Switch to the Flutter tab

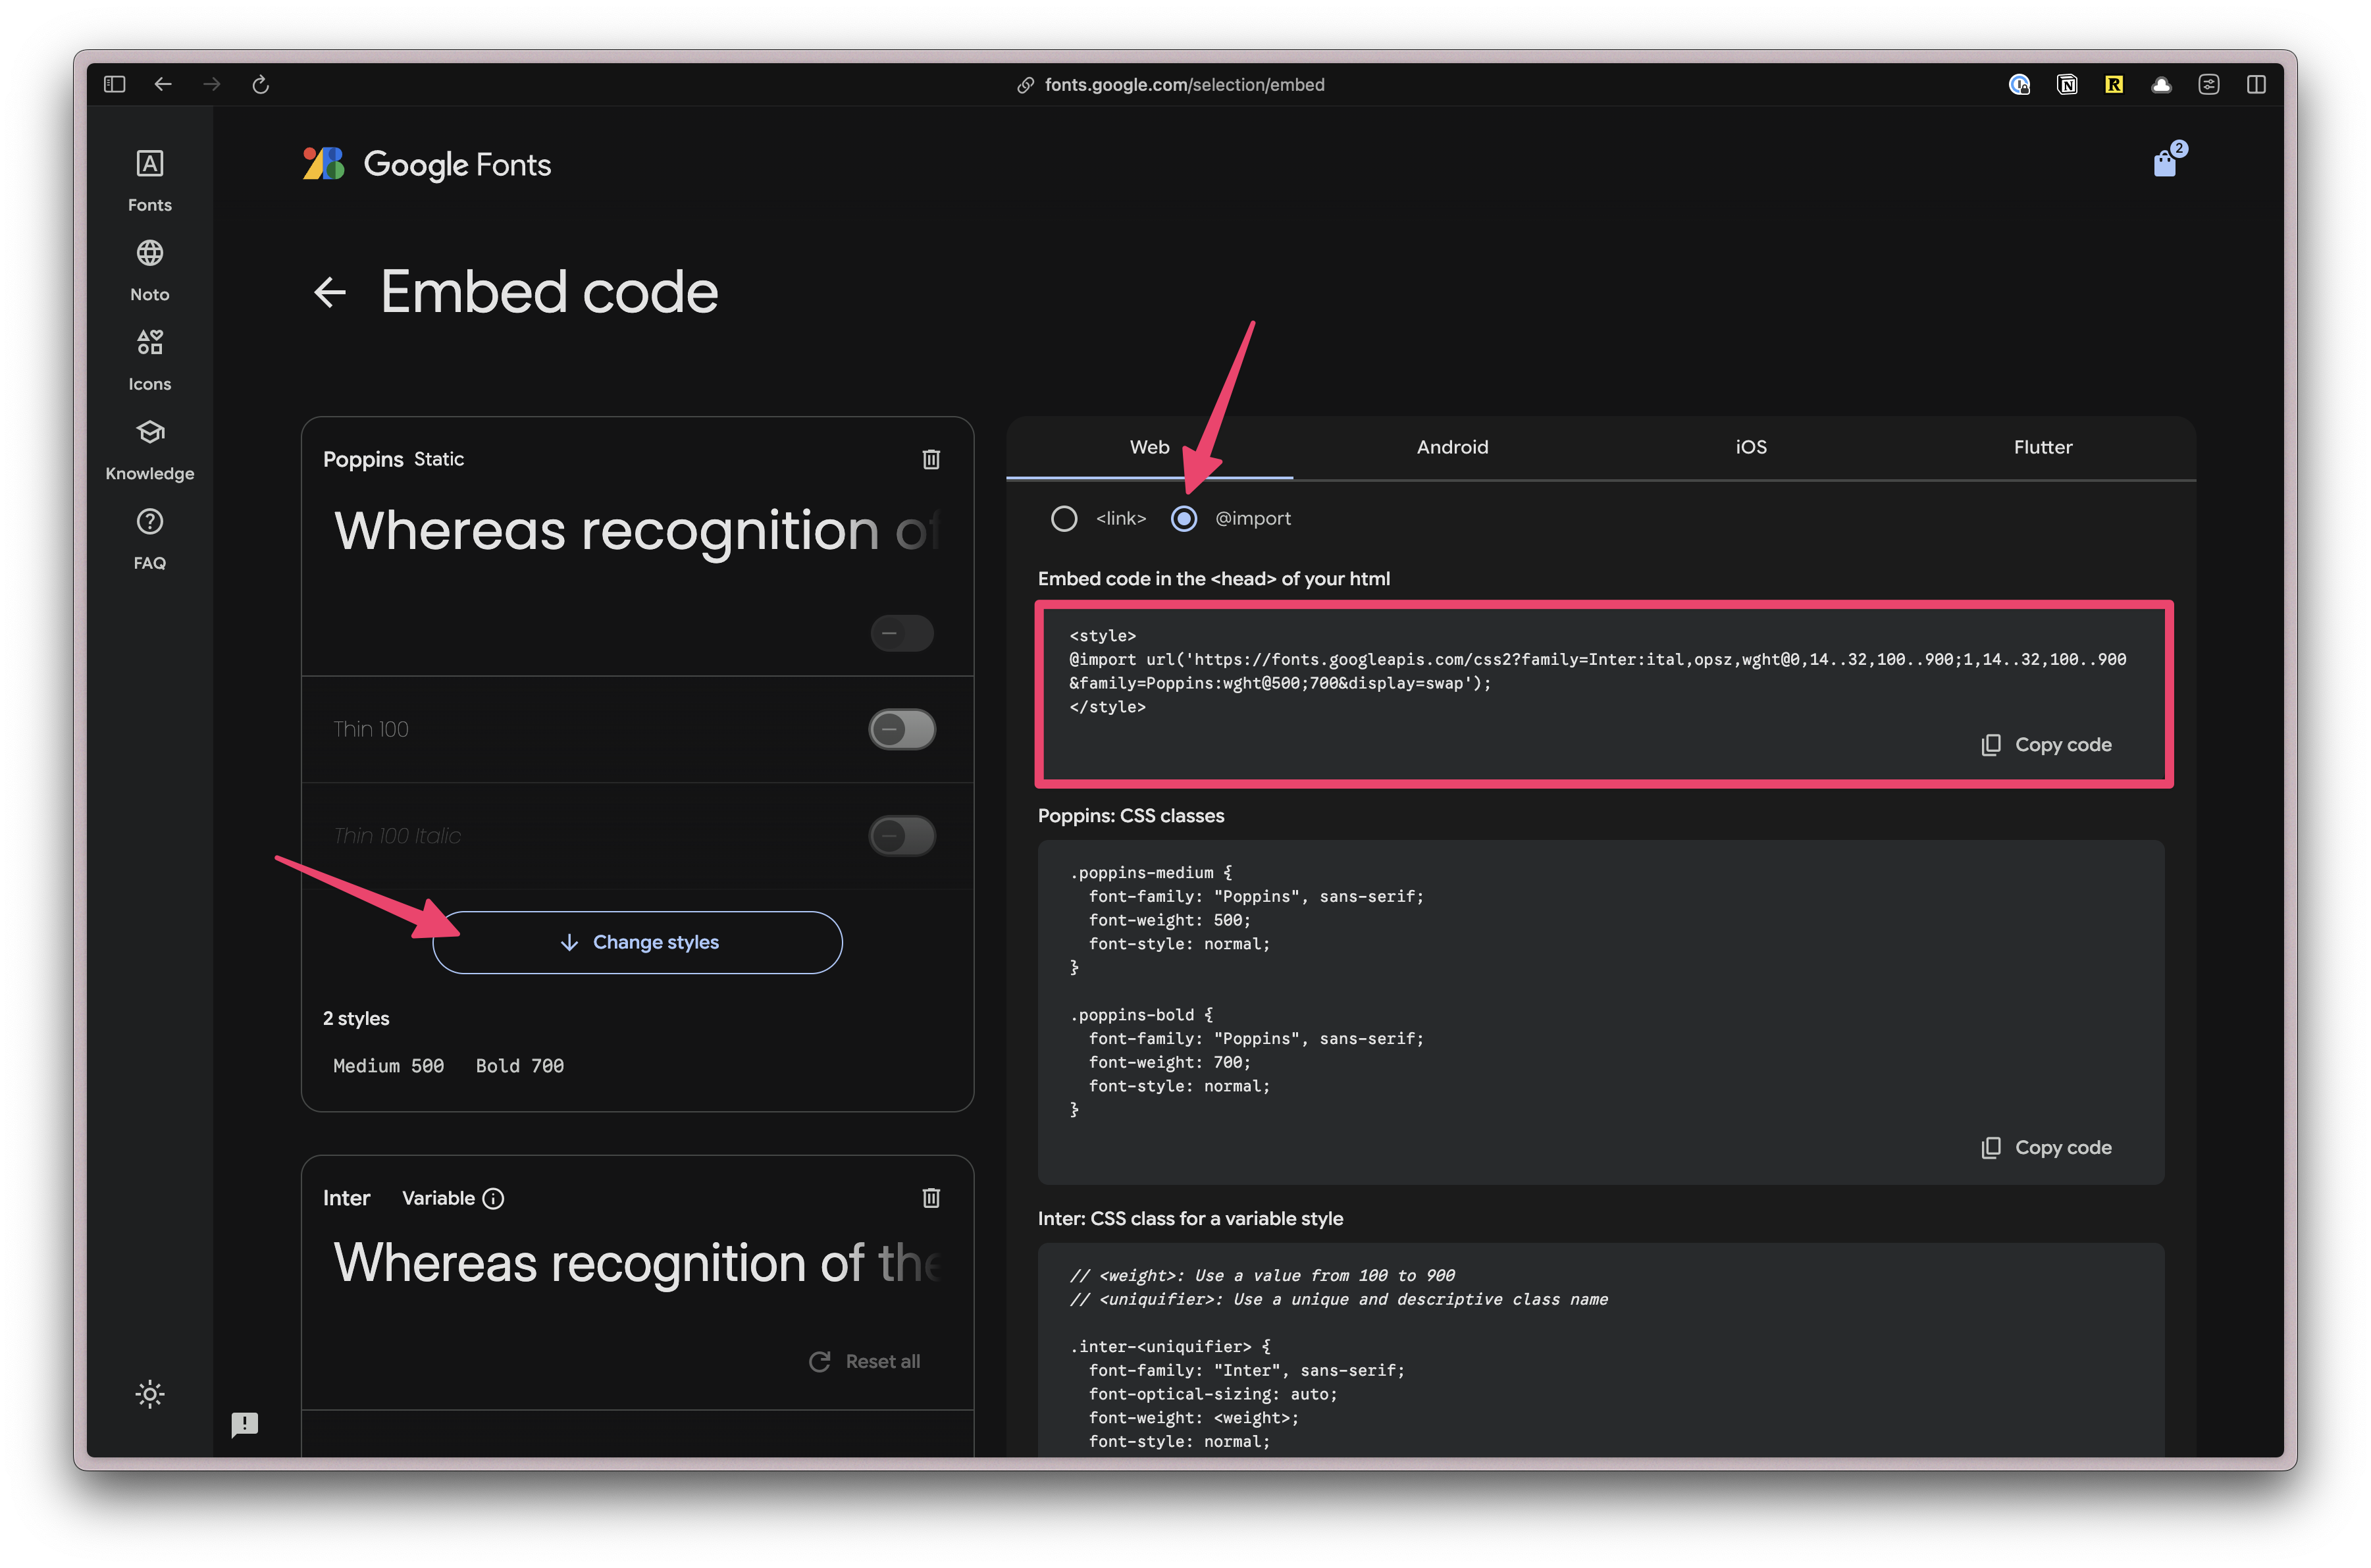click(2043, 447)
